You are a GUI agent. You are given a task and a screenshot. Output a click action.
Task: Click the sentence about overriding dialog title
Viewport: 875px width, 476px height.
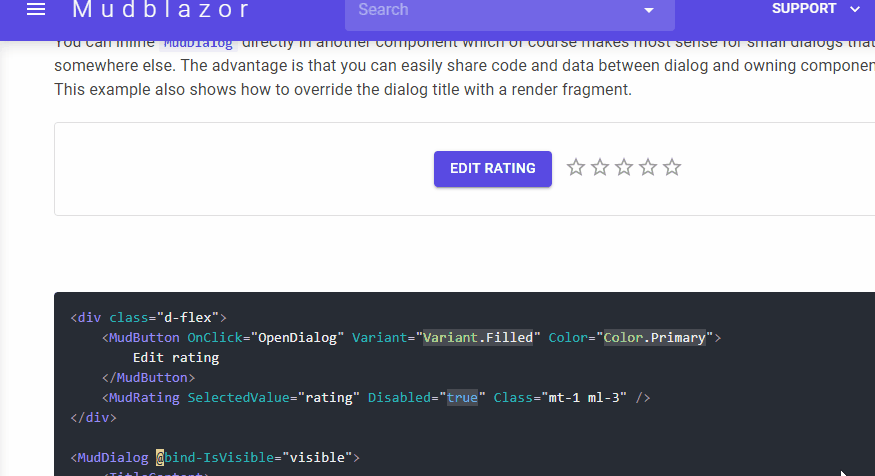click(343, 89)
